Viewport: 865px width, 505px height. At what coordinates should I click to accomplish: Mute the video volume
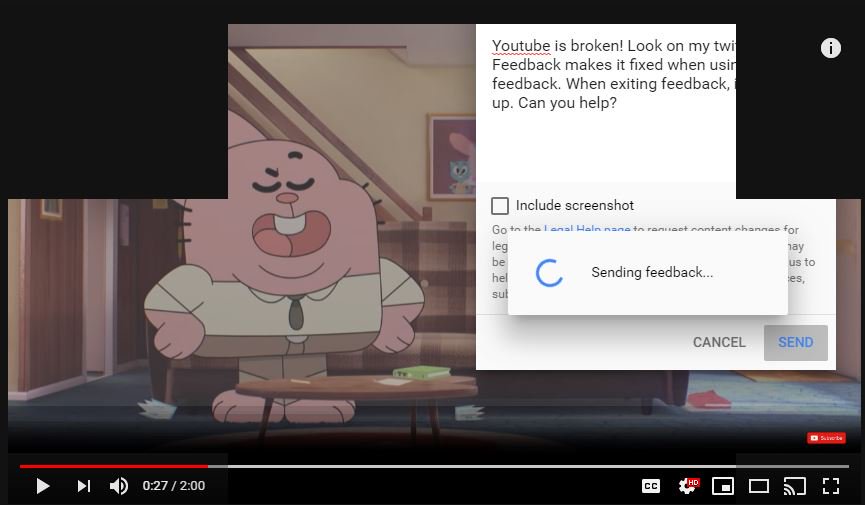click(x=119, y=486)
